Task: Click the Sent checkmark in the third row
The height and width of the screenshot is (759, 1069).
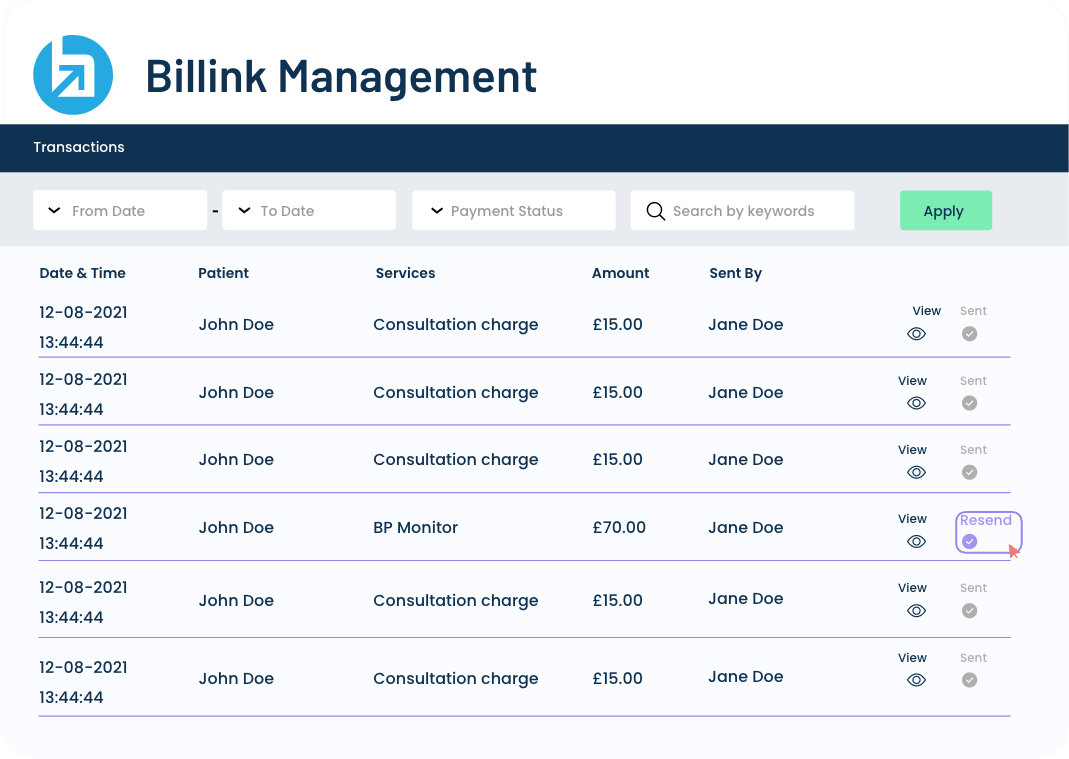Action: click(969, 472)
